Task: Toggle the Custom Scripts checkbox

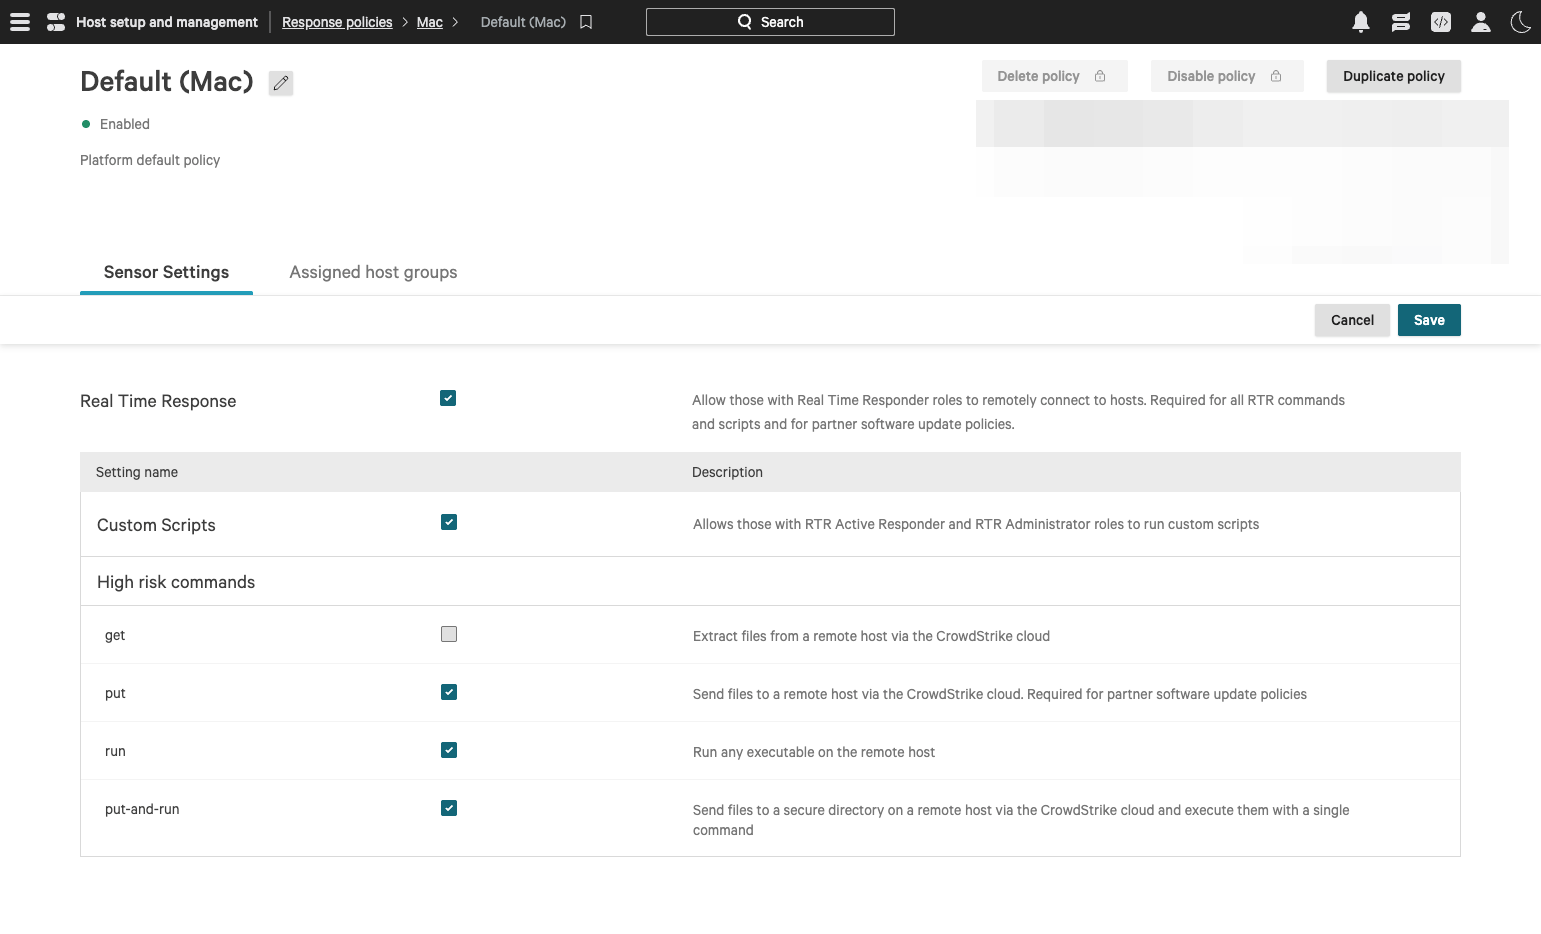Action: coord(449,522)
